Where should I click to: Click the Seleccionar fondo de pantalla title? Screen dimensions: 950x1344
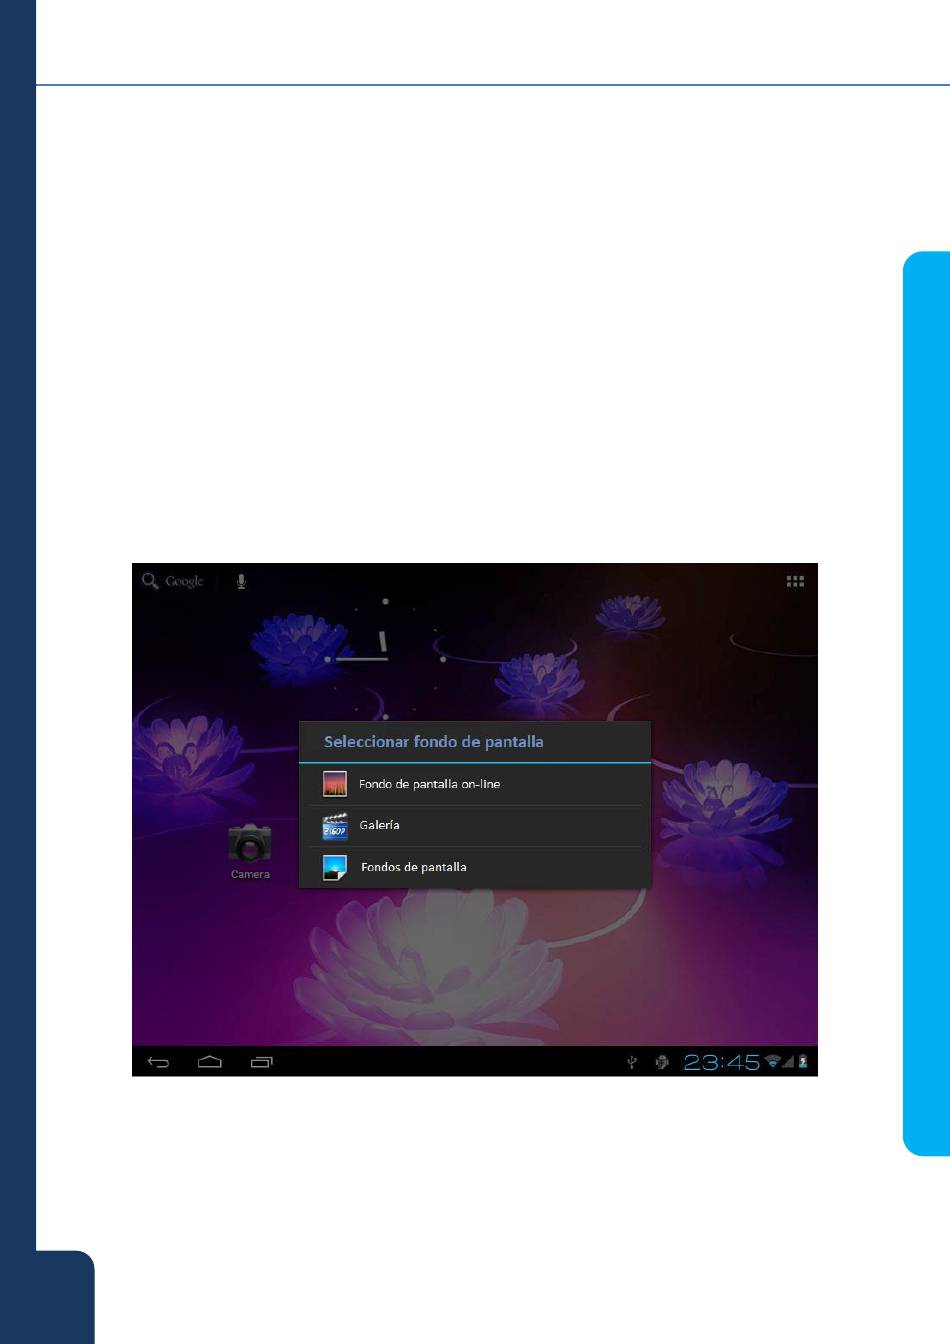click(x=434, y=742)
